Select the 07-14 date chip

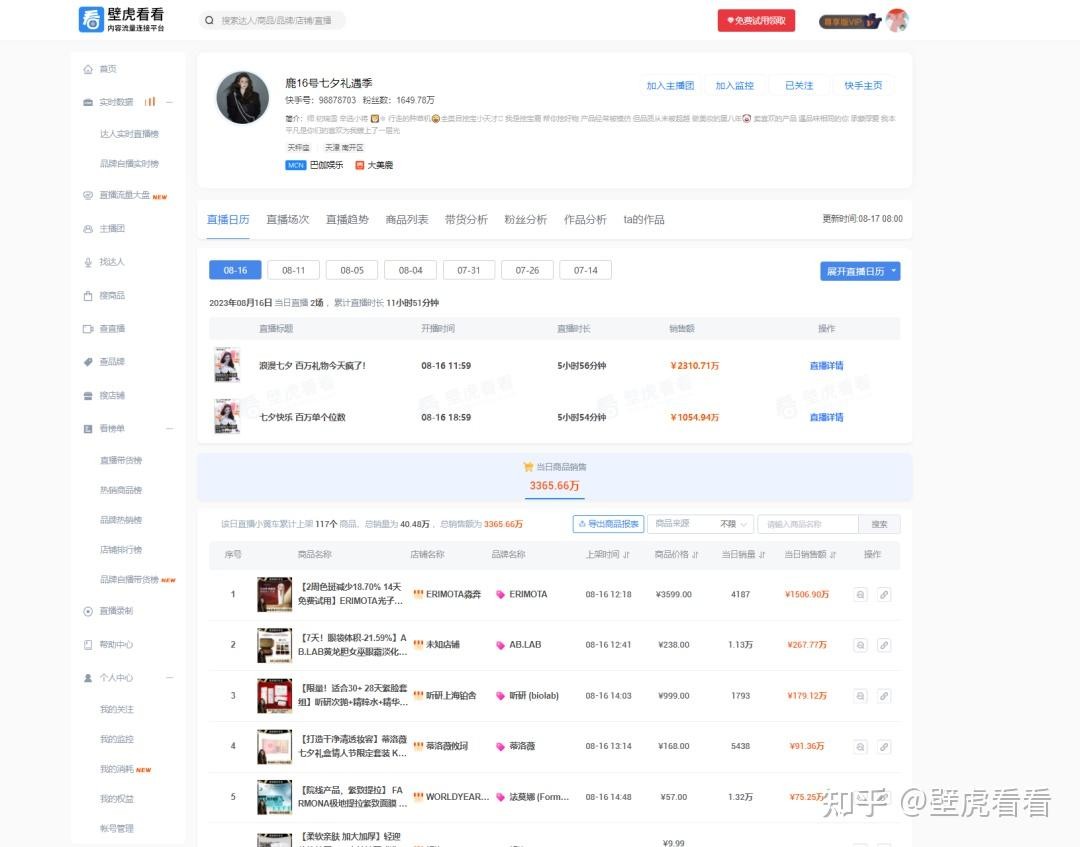click(x=585, y=270)
